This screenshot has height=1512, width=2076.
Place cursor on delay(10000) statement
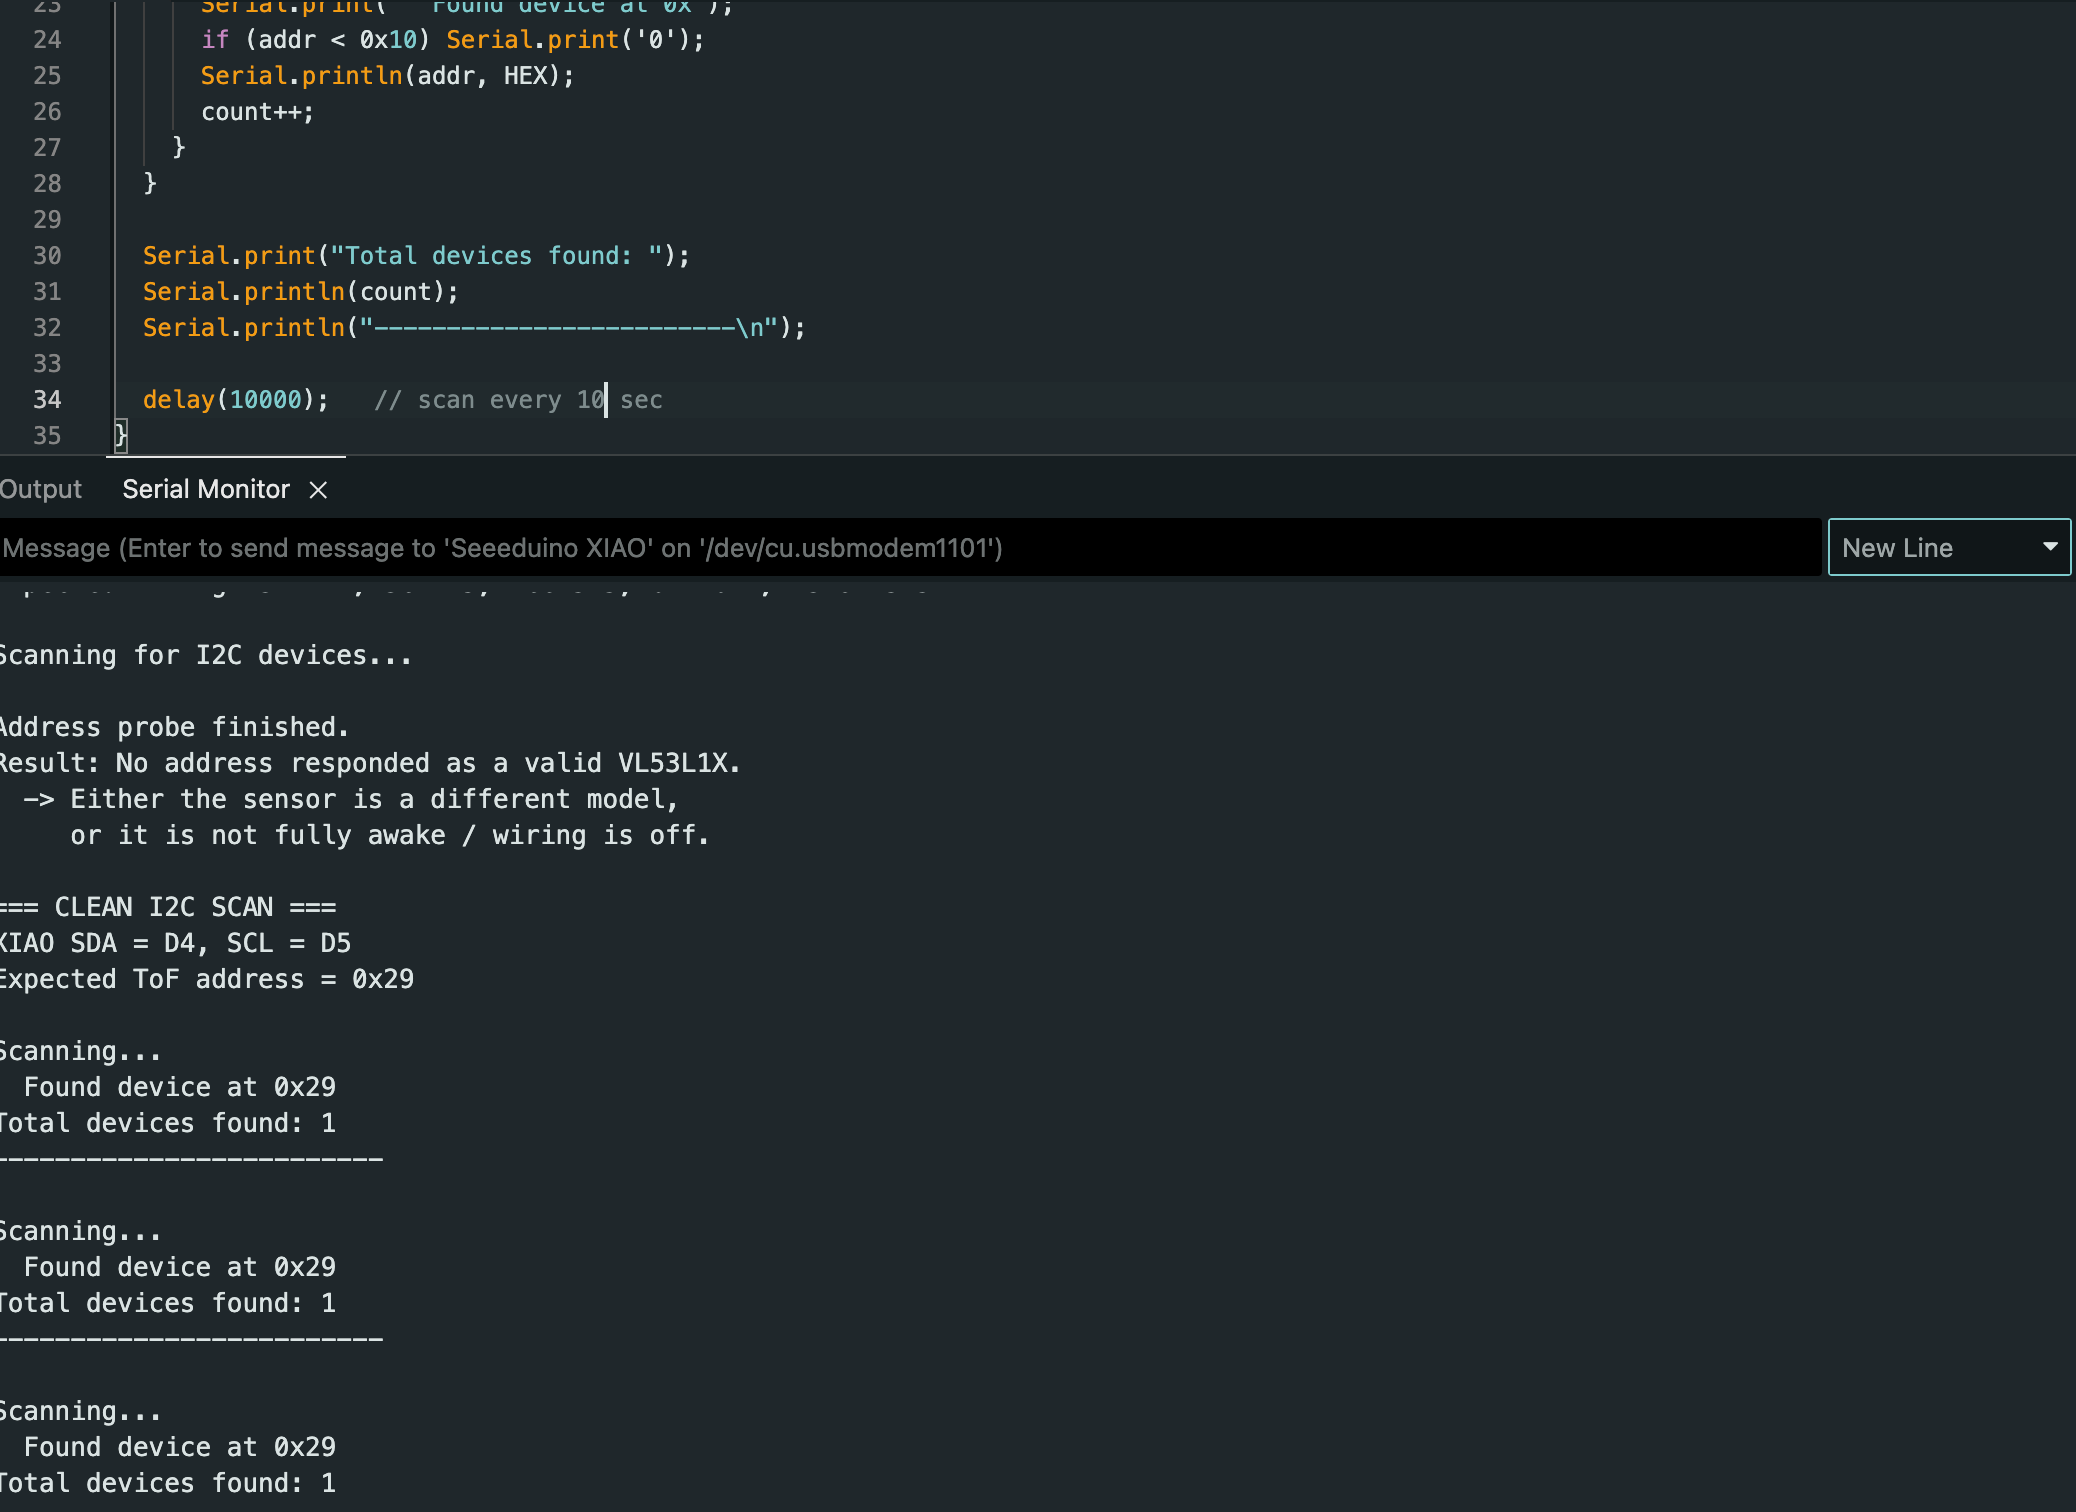(235, 400)
